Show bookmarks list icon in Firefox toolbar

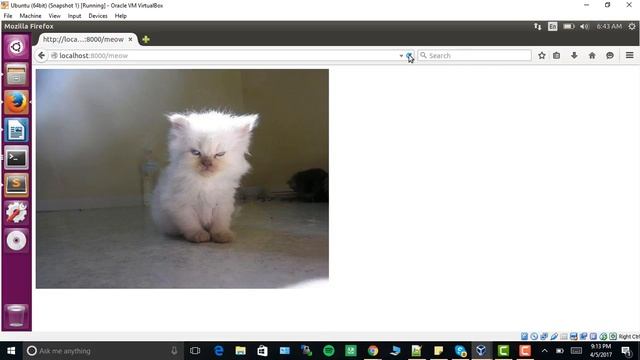click(556, 56)
